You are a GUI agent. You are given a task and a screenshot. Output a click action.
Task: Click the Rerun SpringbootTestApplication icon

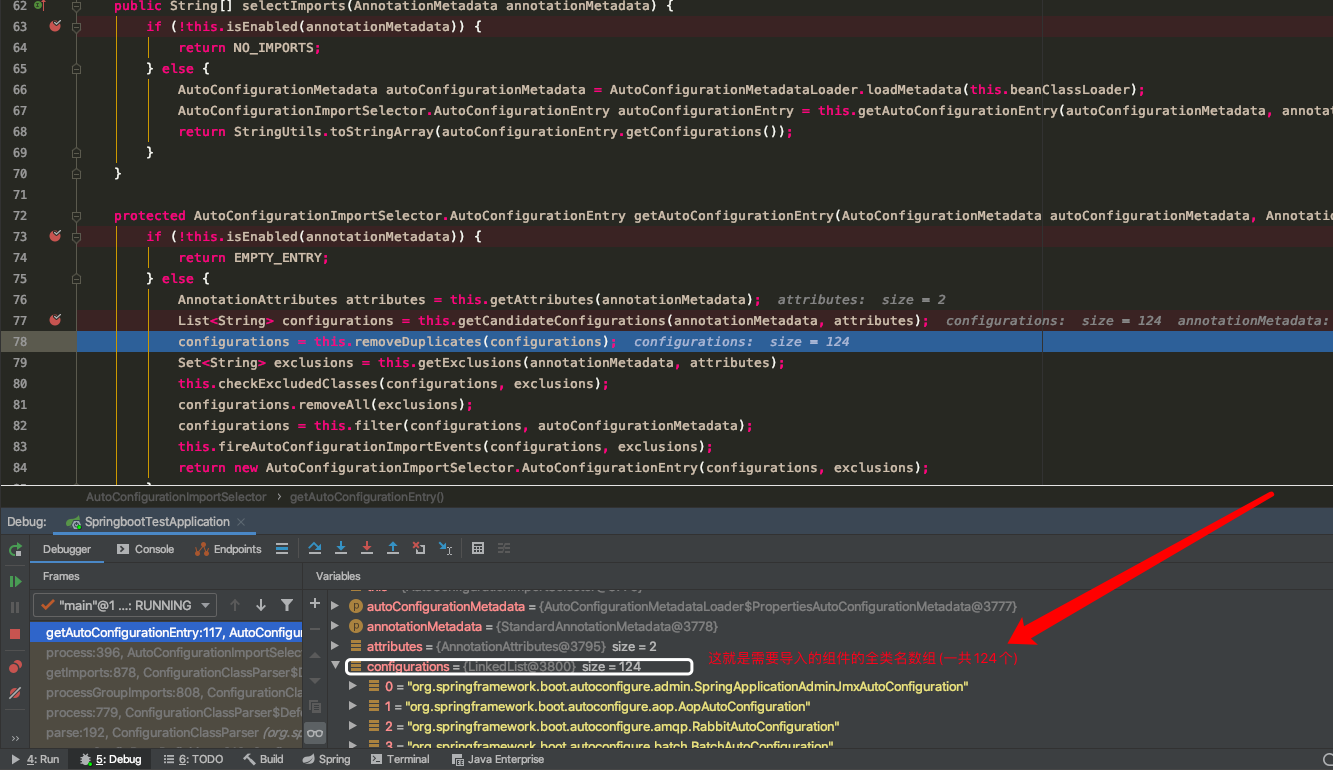15,550
